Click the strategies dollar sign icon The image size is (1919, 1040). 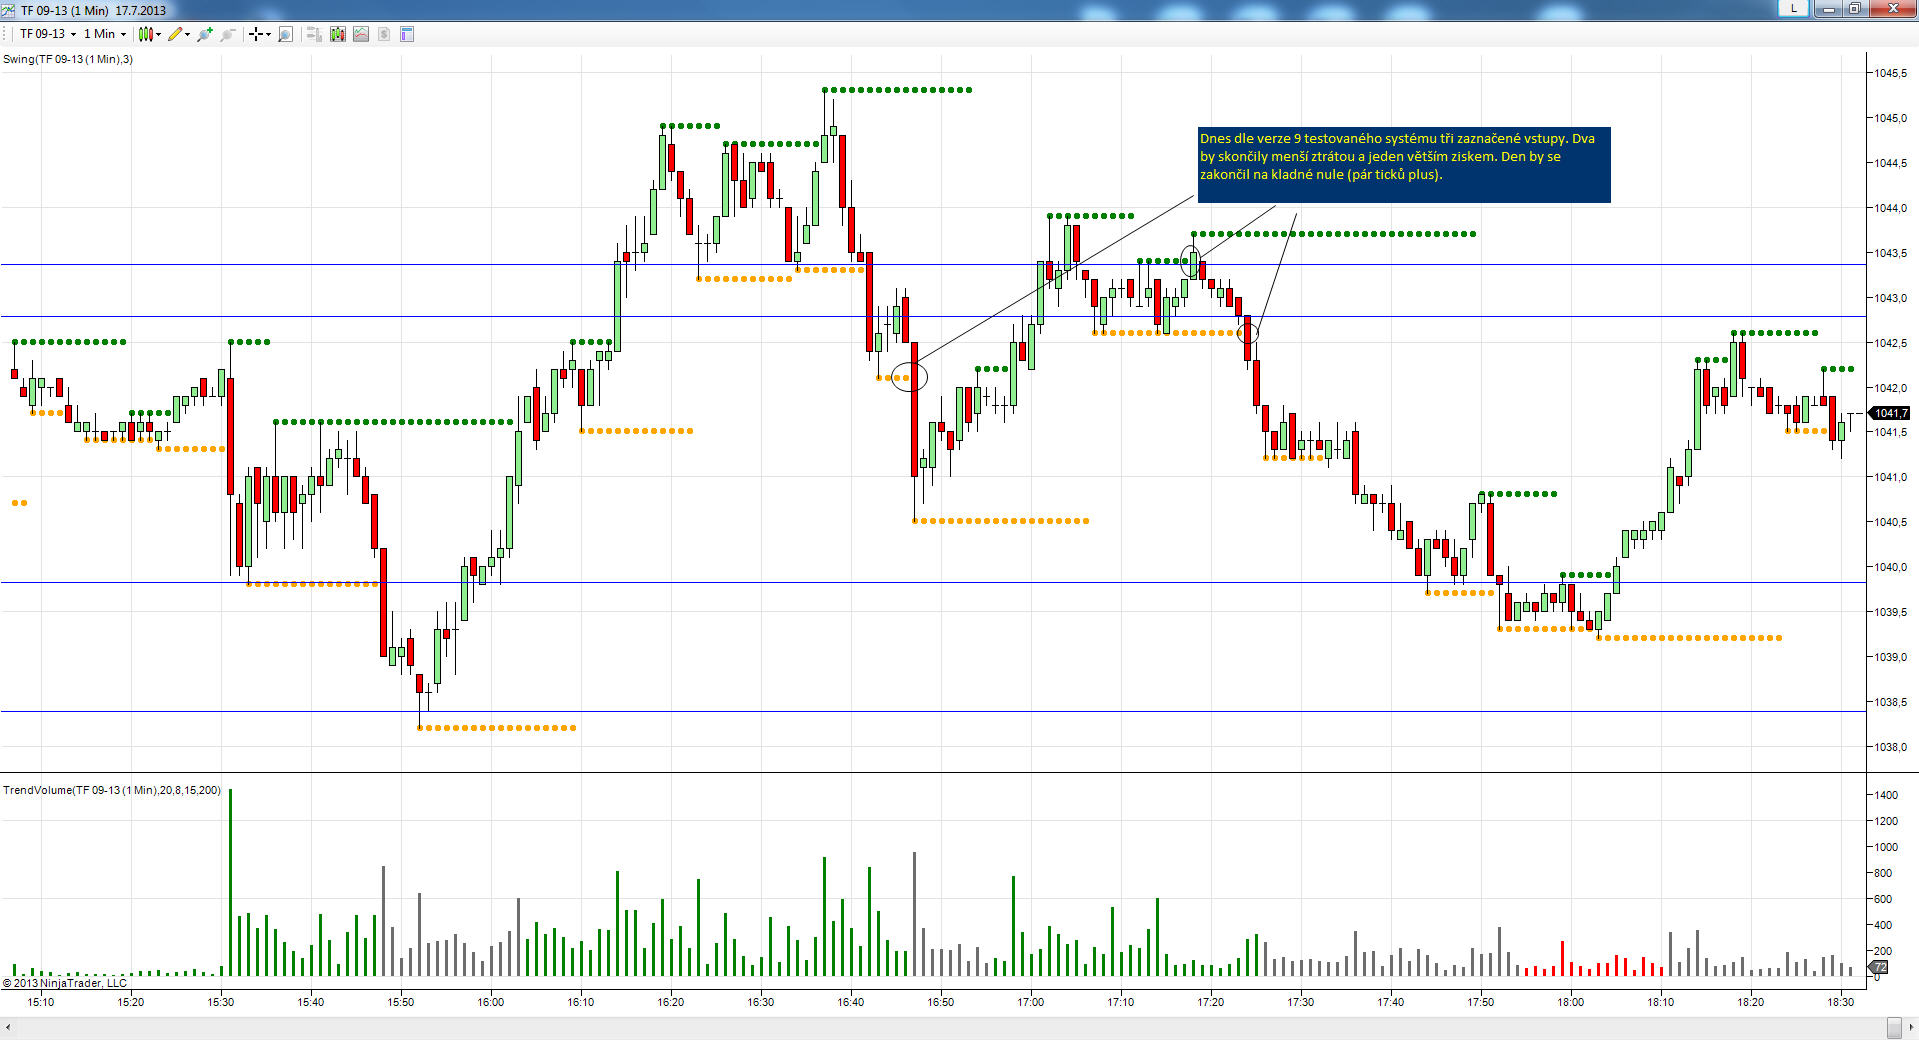(x=384, y=34)
